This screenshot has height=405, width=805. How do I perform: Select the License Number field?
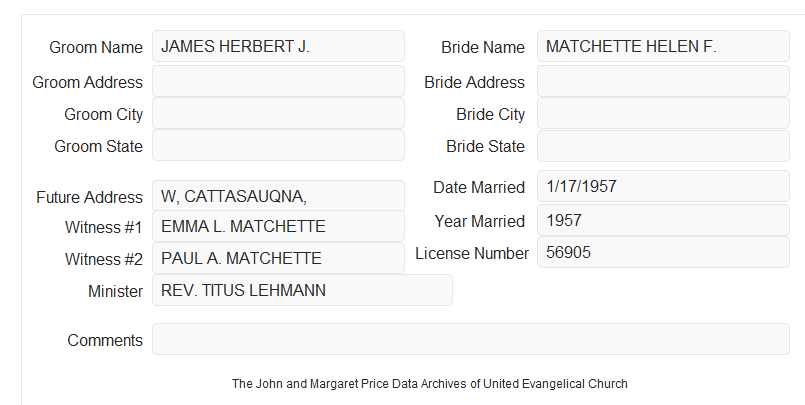[663, 252]
